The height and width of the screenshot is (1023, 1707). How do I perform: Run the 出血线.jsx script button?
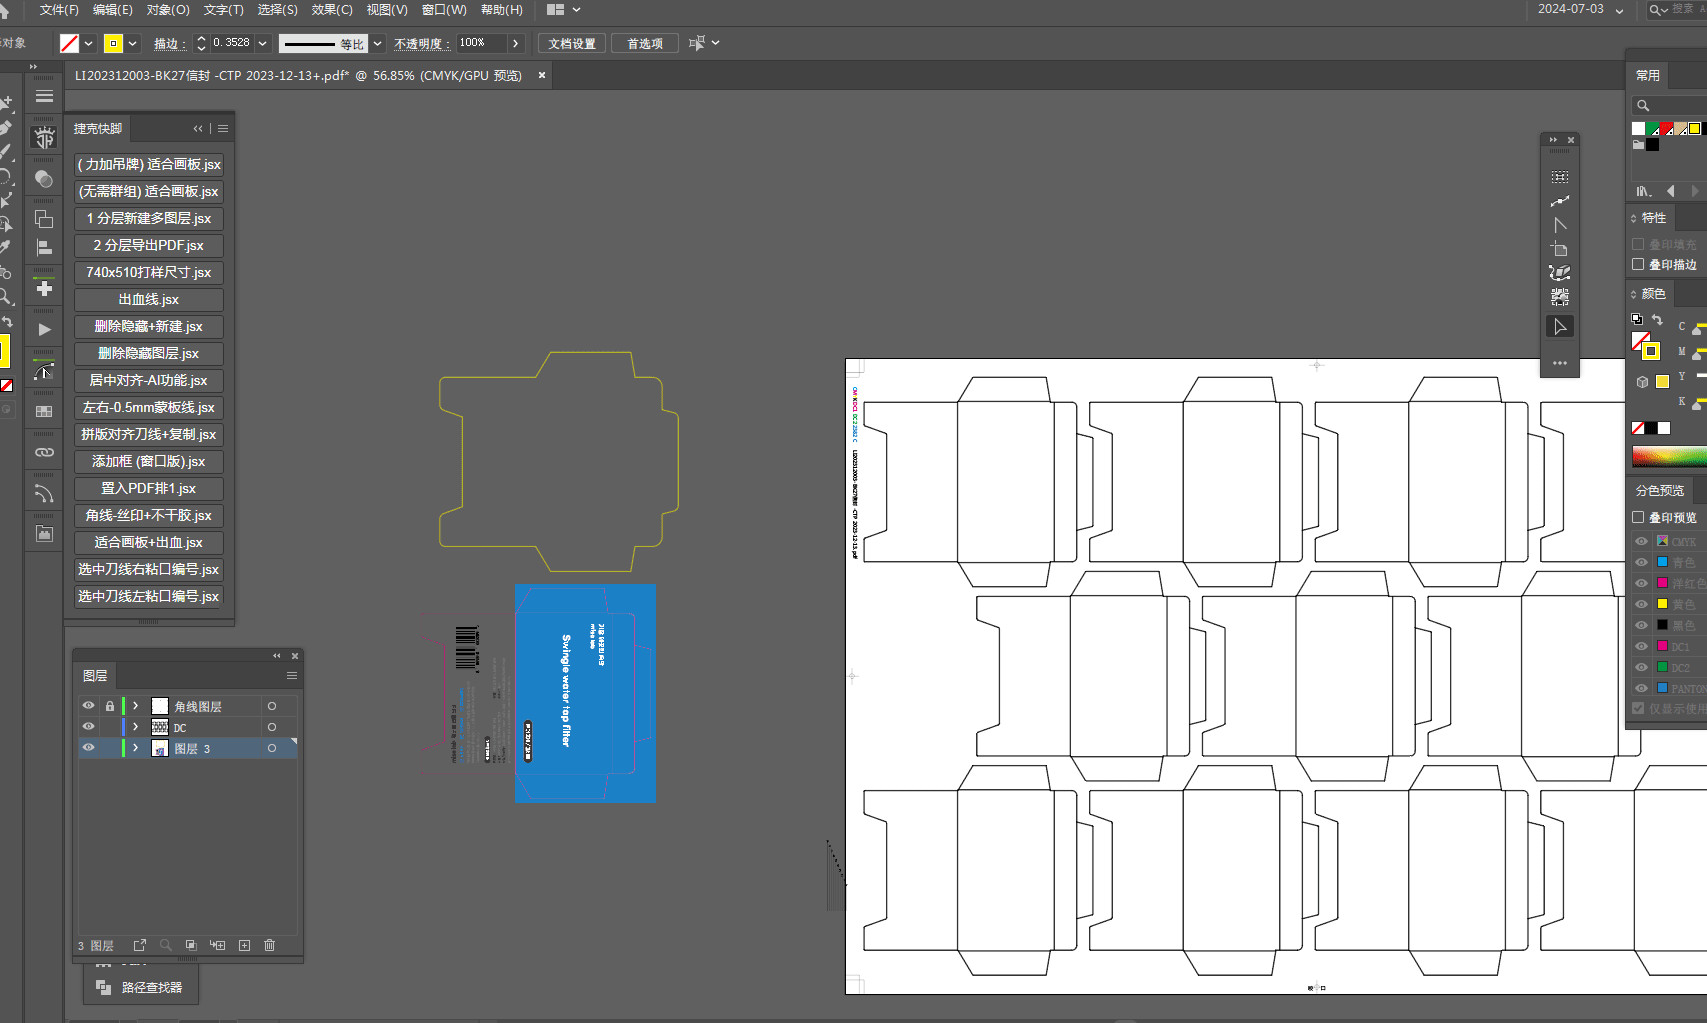coord(149,300)
